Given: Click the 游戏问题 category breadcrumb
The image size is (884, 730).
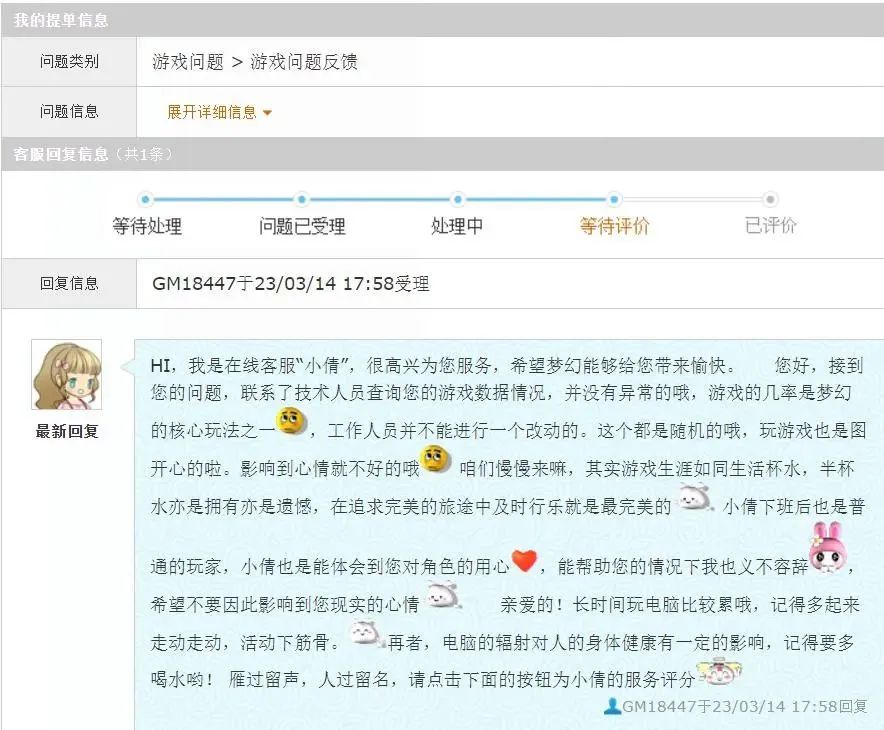Looking at the screenshot, I should (x=188, y=61).
